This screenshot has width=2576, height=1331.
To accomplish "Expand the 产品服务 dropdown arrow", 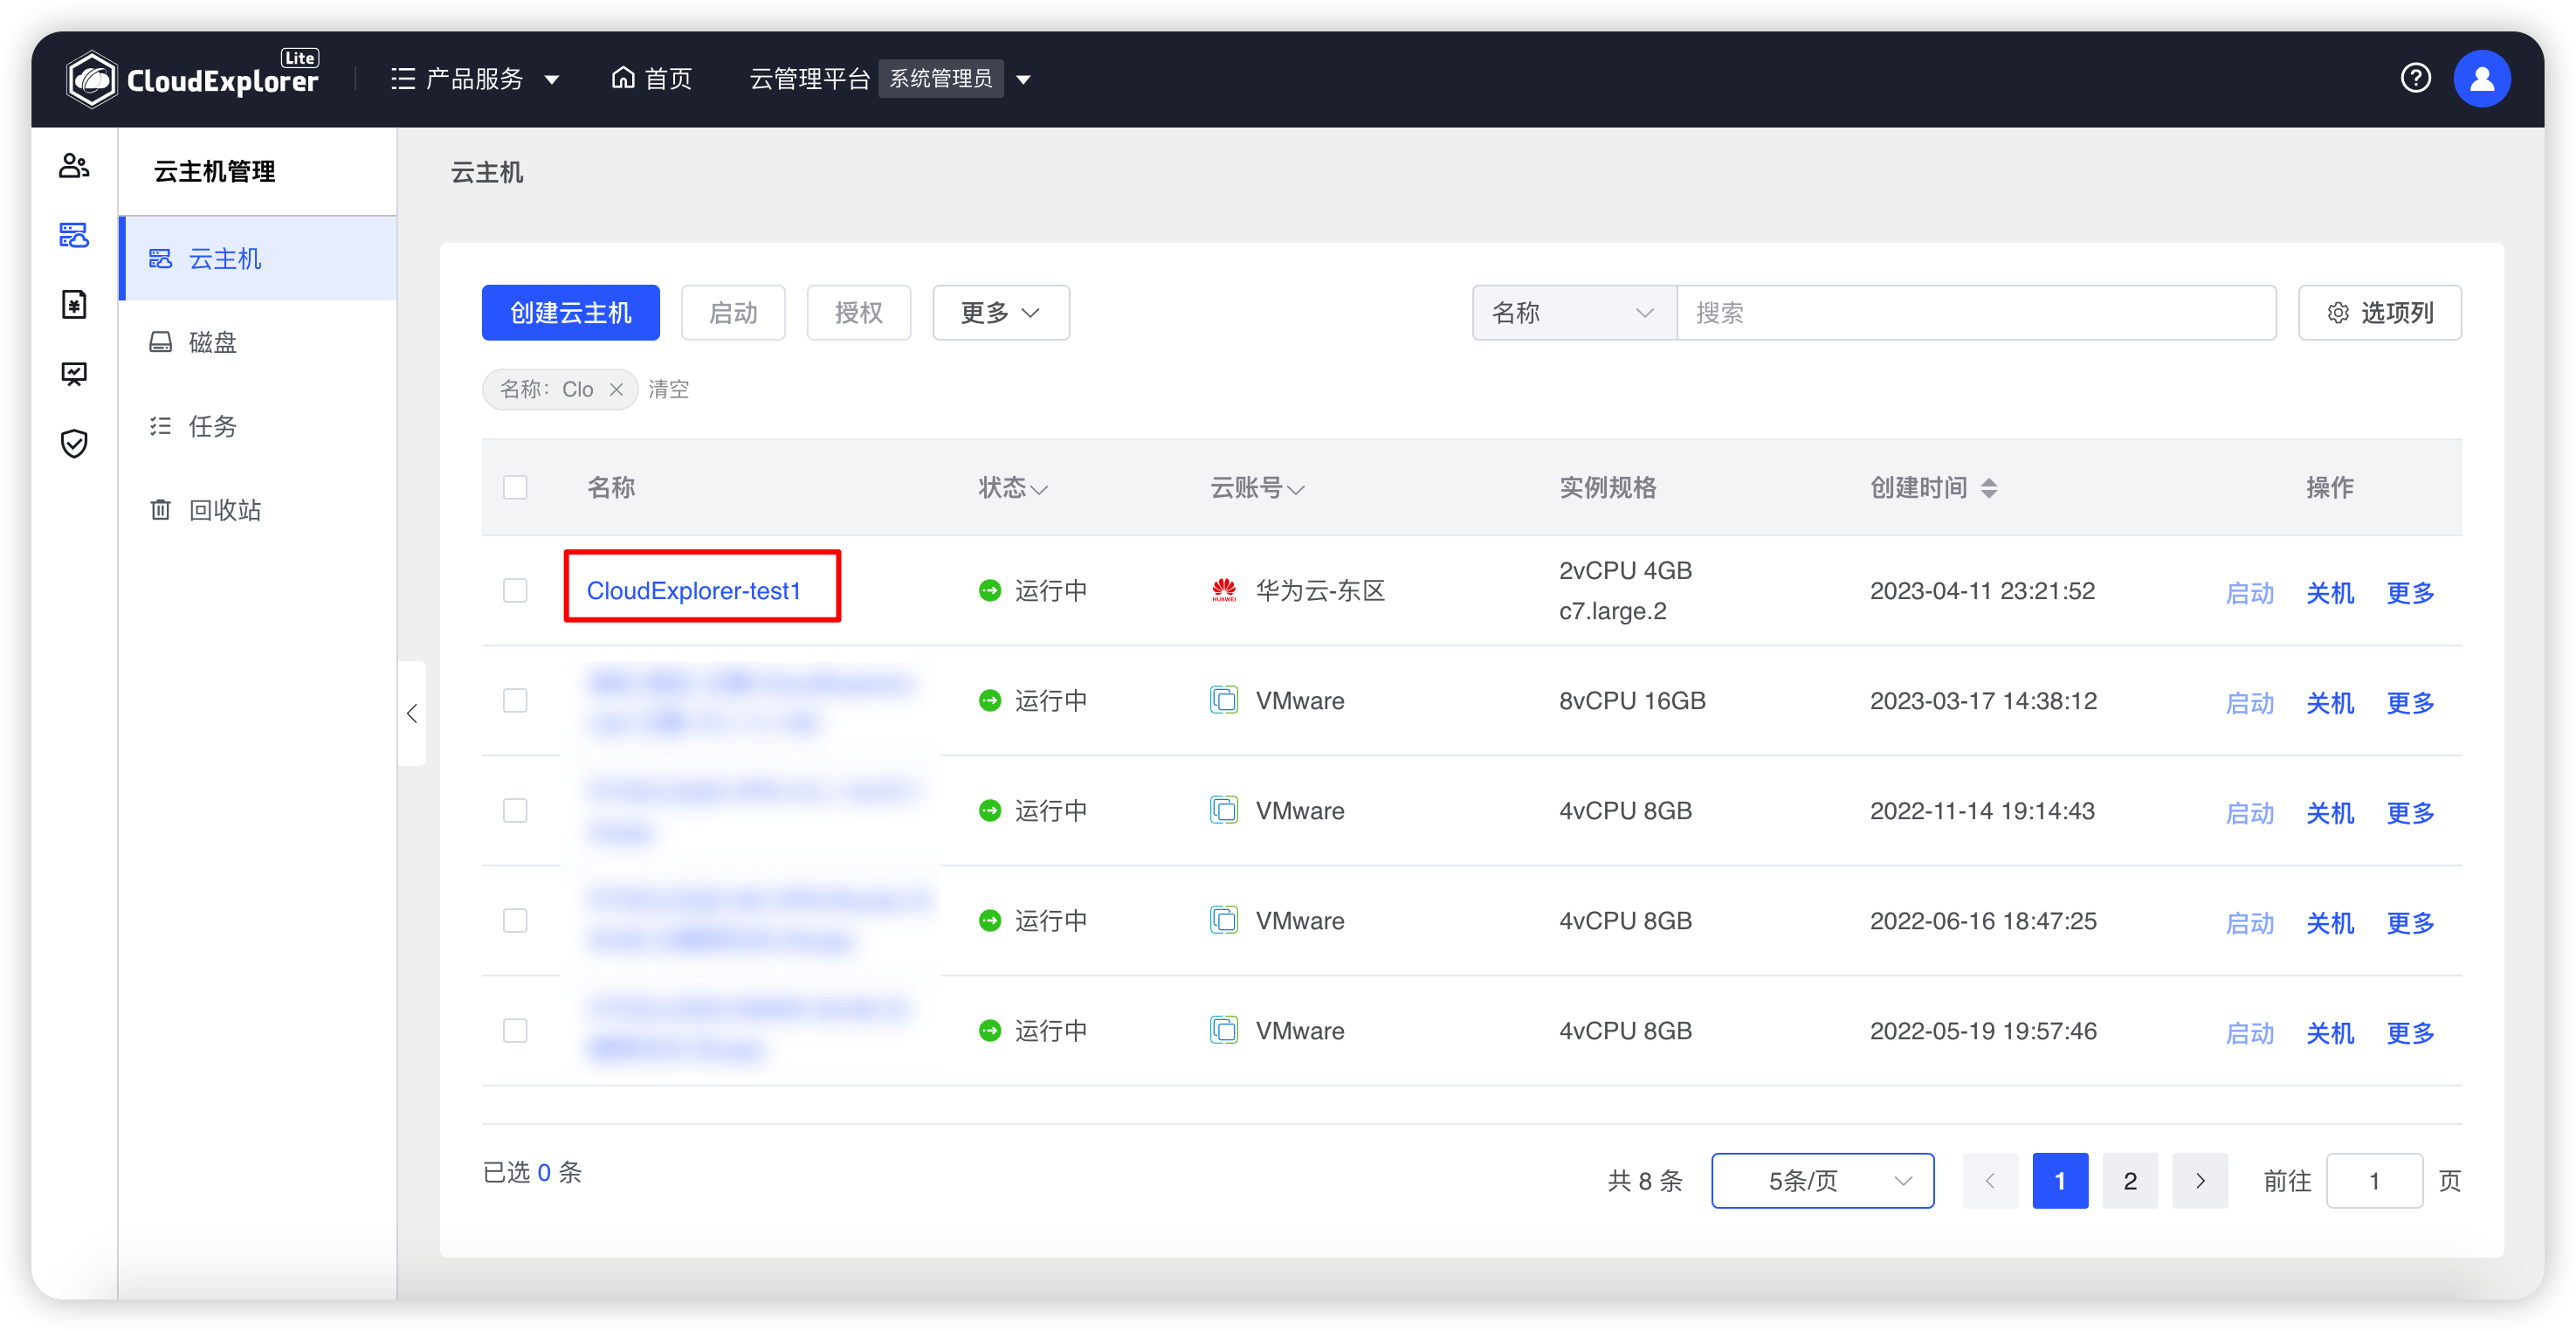I will pyautogui.click(x=551, y=79).
